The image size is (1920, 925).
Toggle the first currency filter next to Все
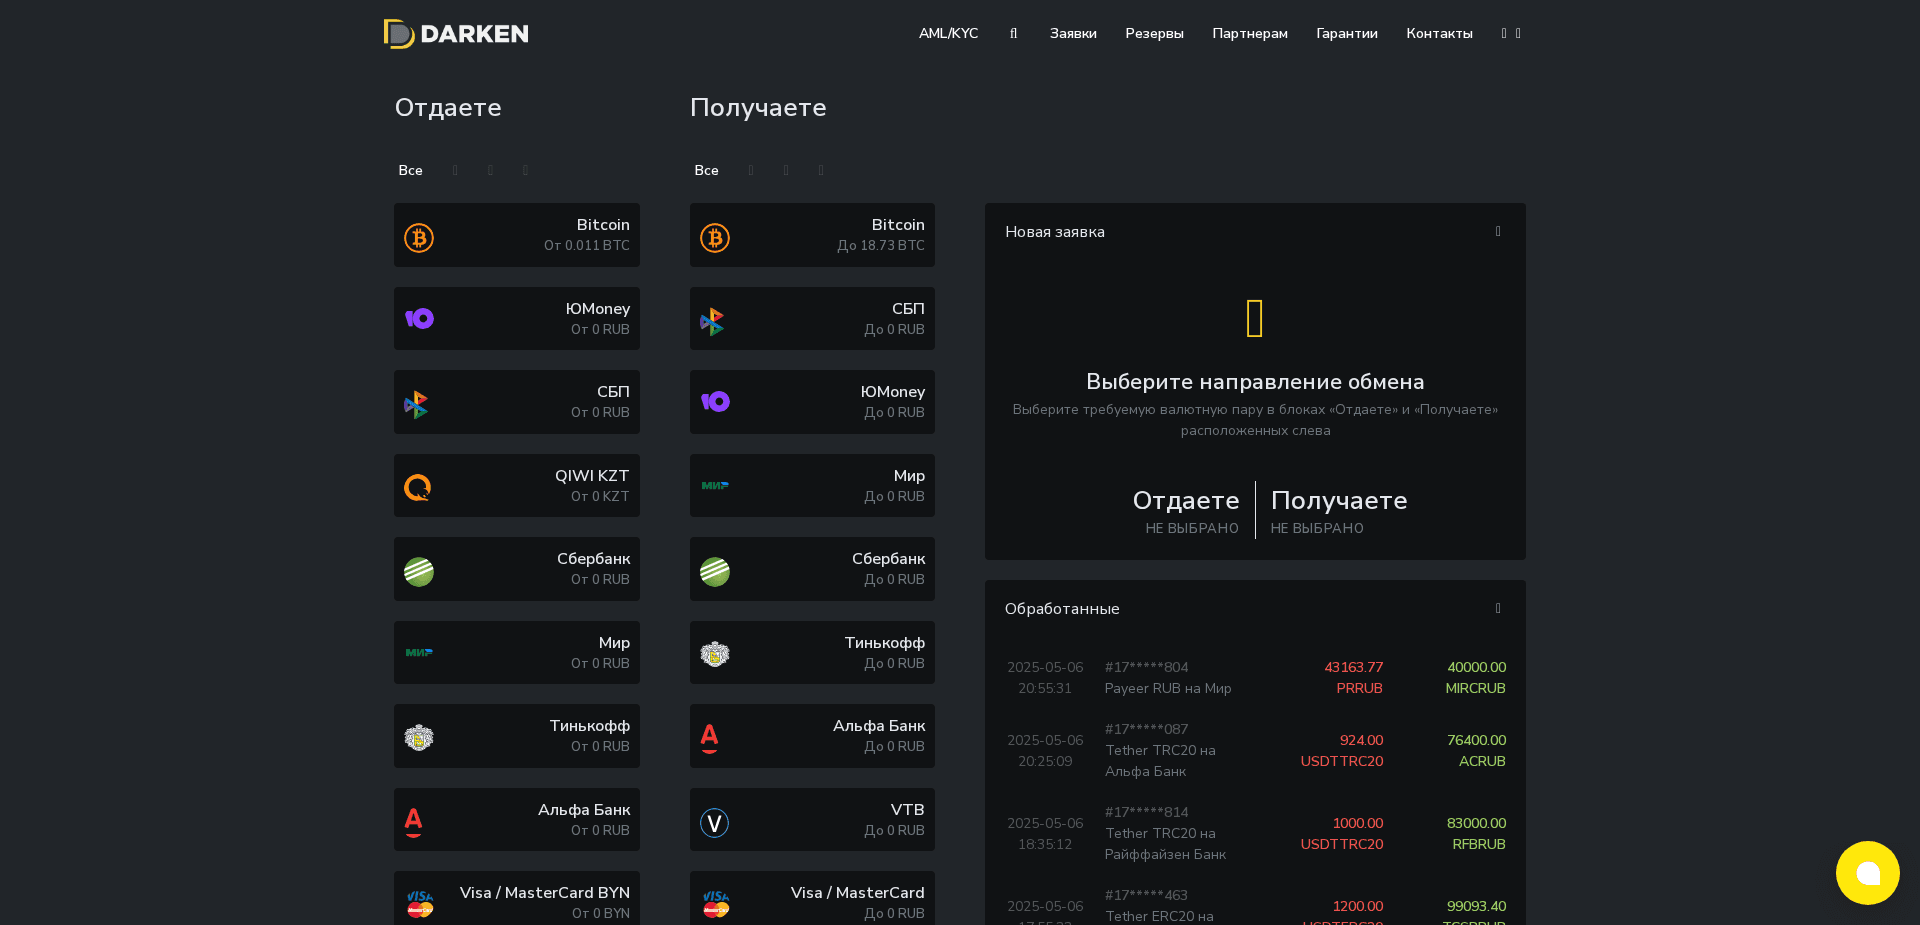click(455, 170)
